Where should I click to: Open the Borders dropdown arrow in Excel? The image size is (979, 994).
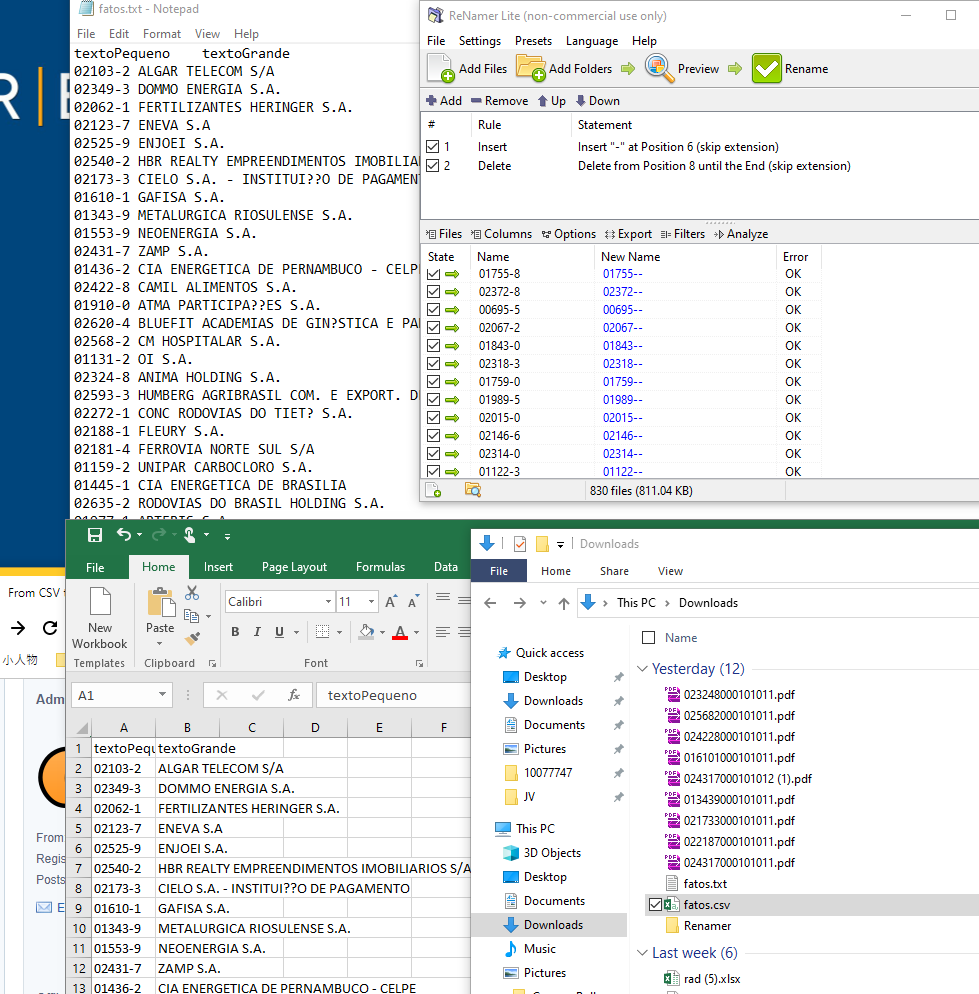tap(339, 632)
